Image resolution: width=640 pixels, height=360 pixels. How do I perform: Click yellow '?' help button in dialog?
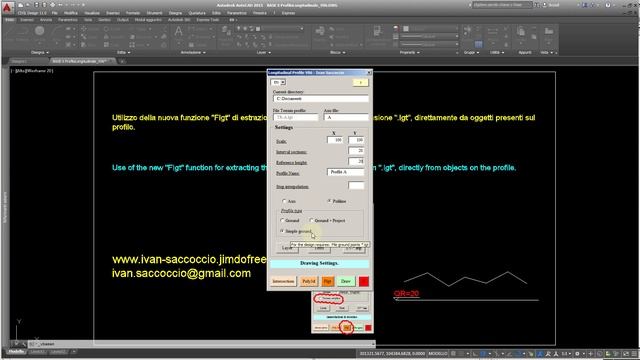[x=360, y=82]
